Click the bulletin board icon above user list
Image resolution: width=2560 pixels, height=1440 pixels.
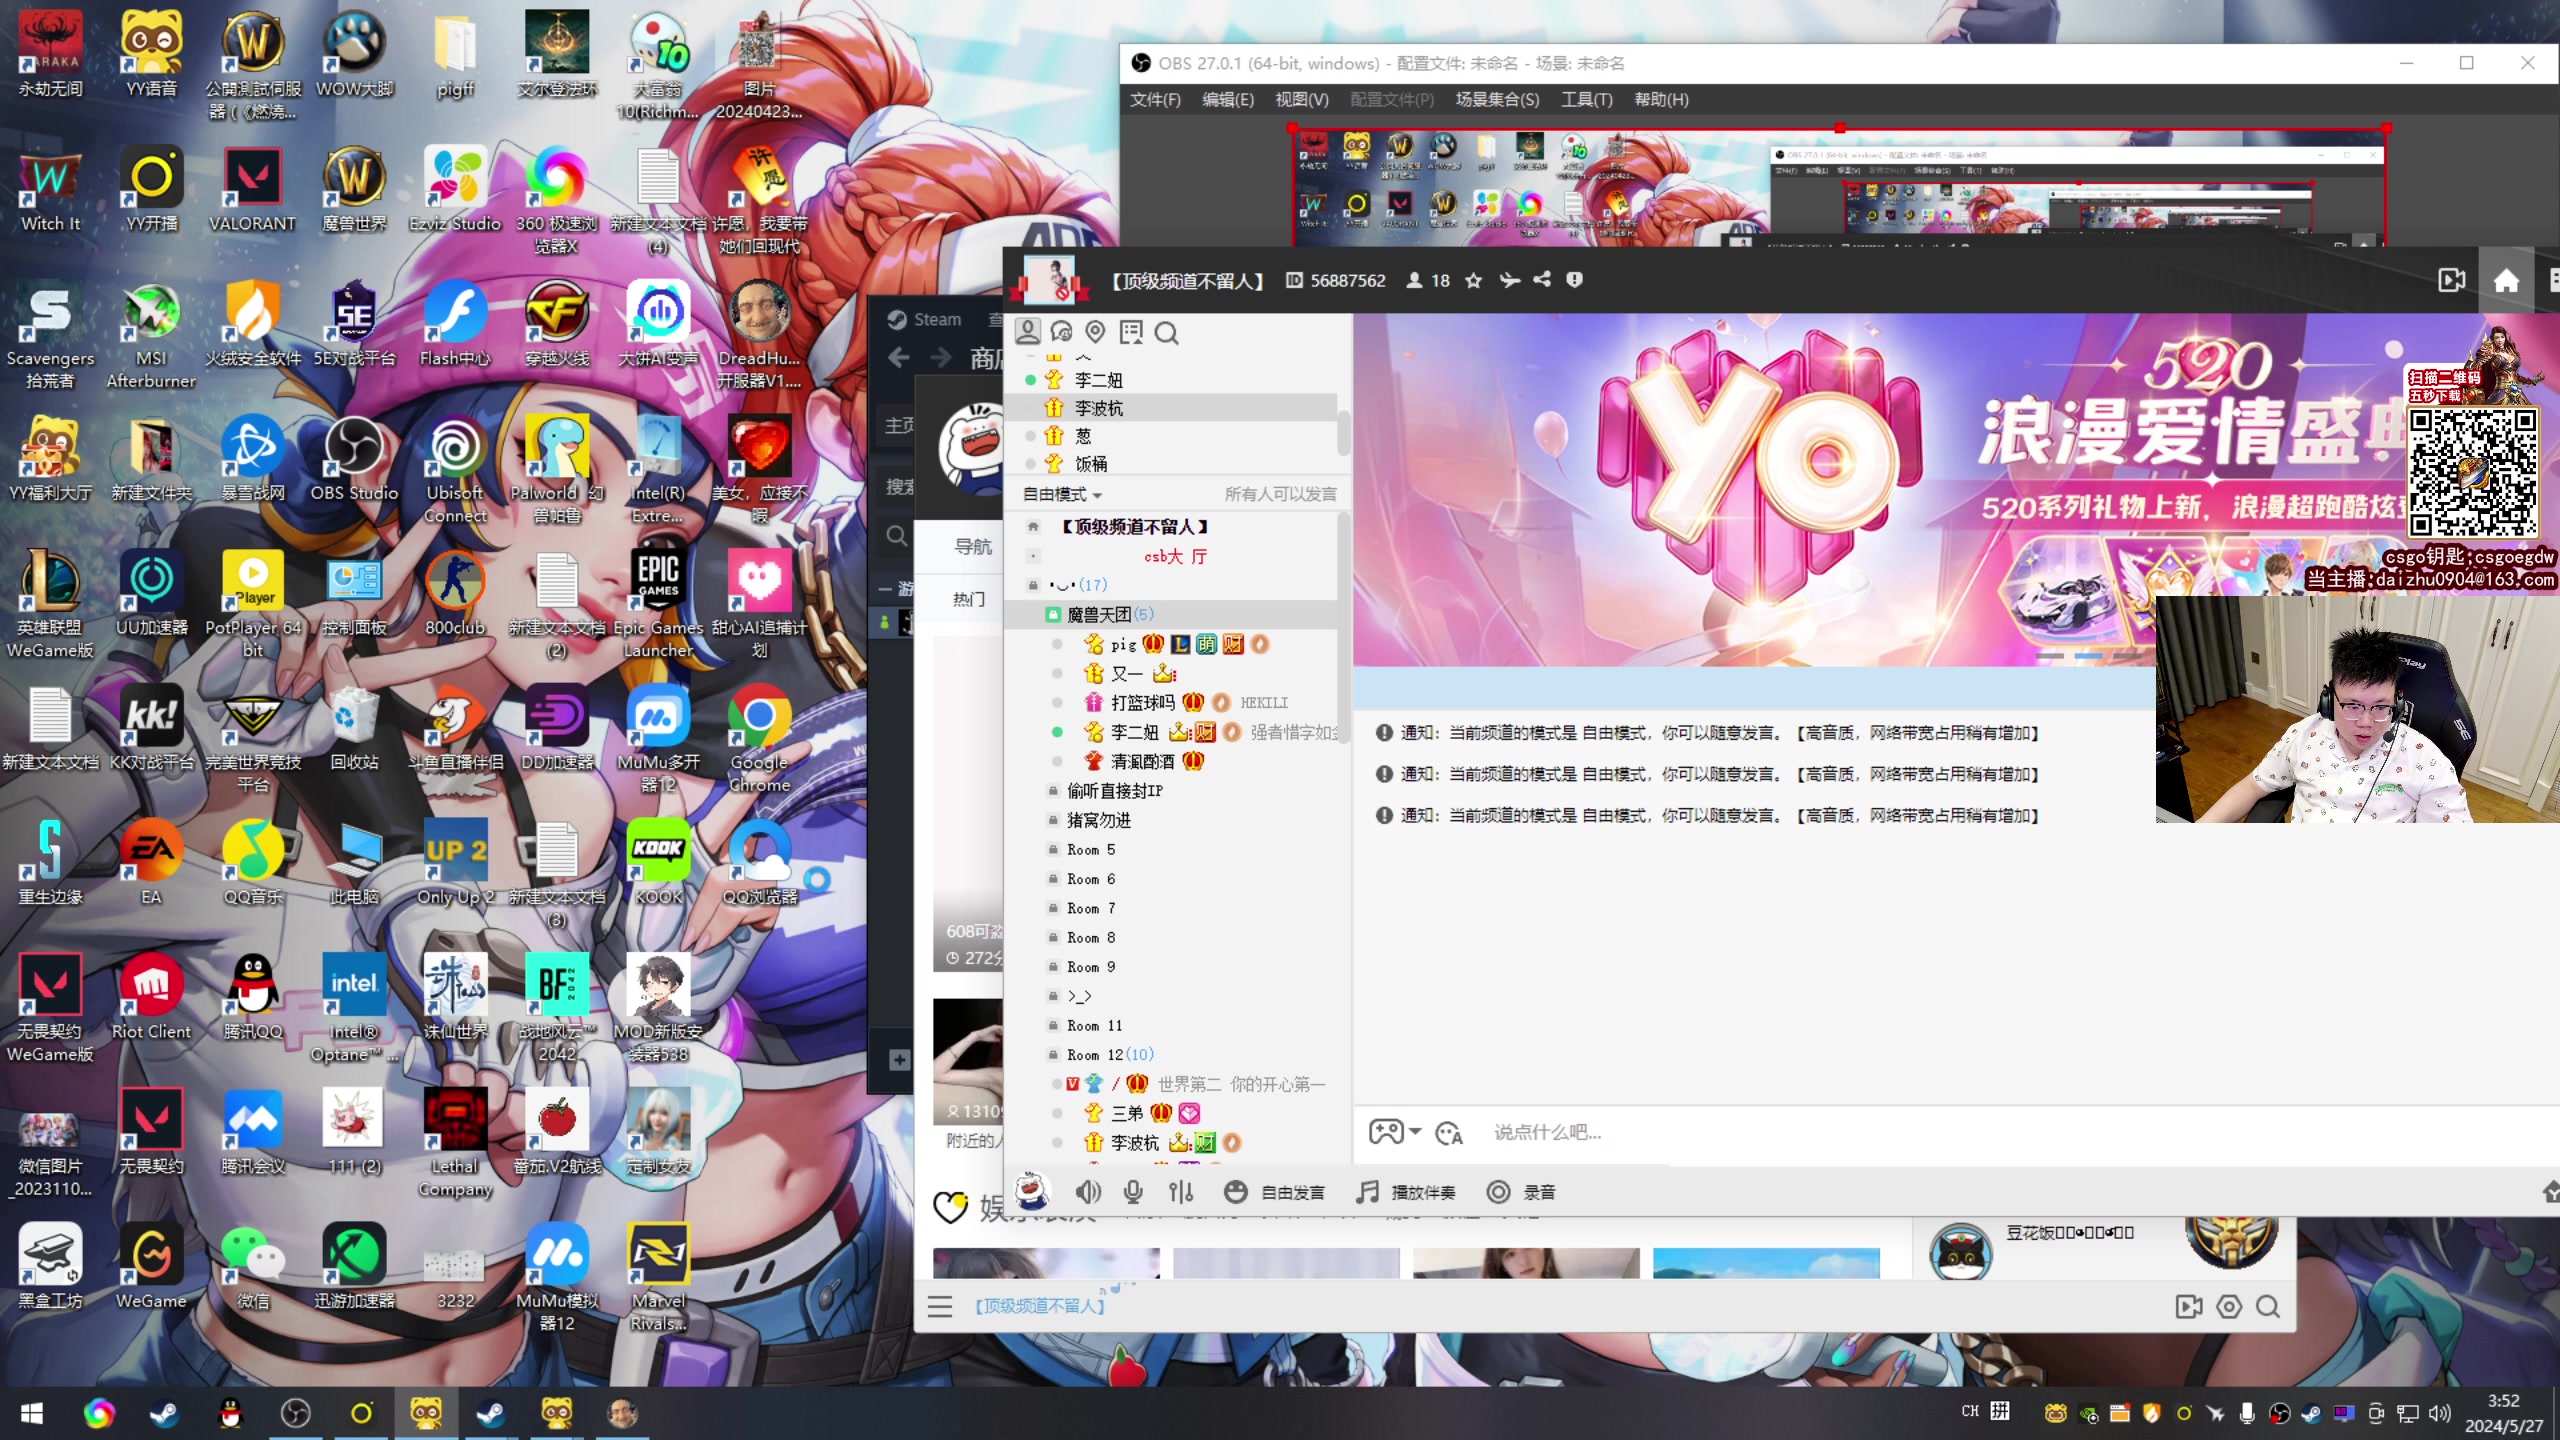[x=1131, y=331]
